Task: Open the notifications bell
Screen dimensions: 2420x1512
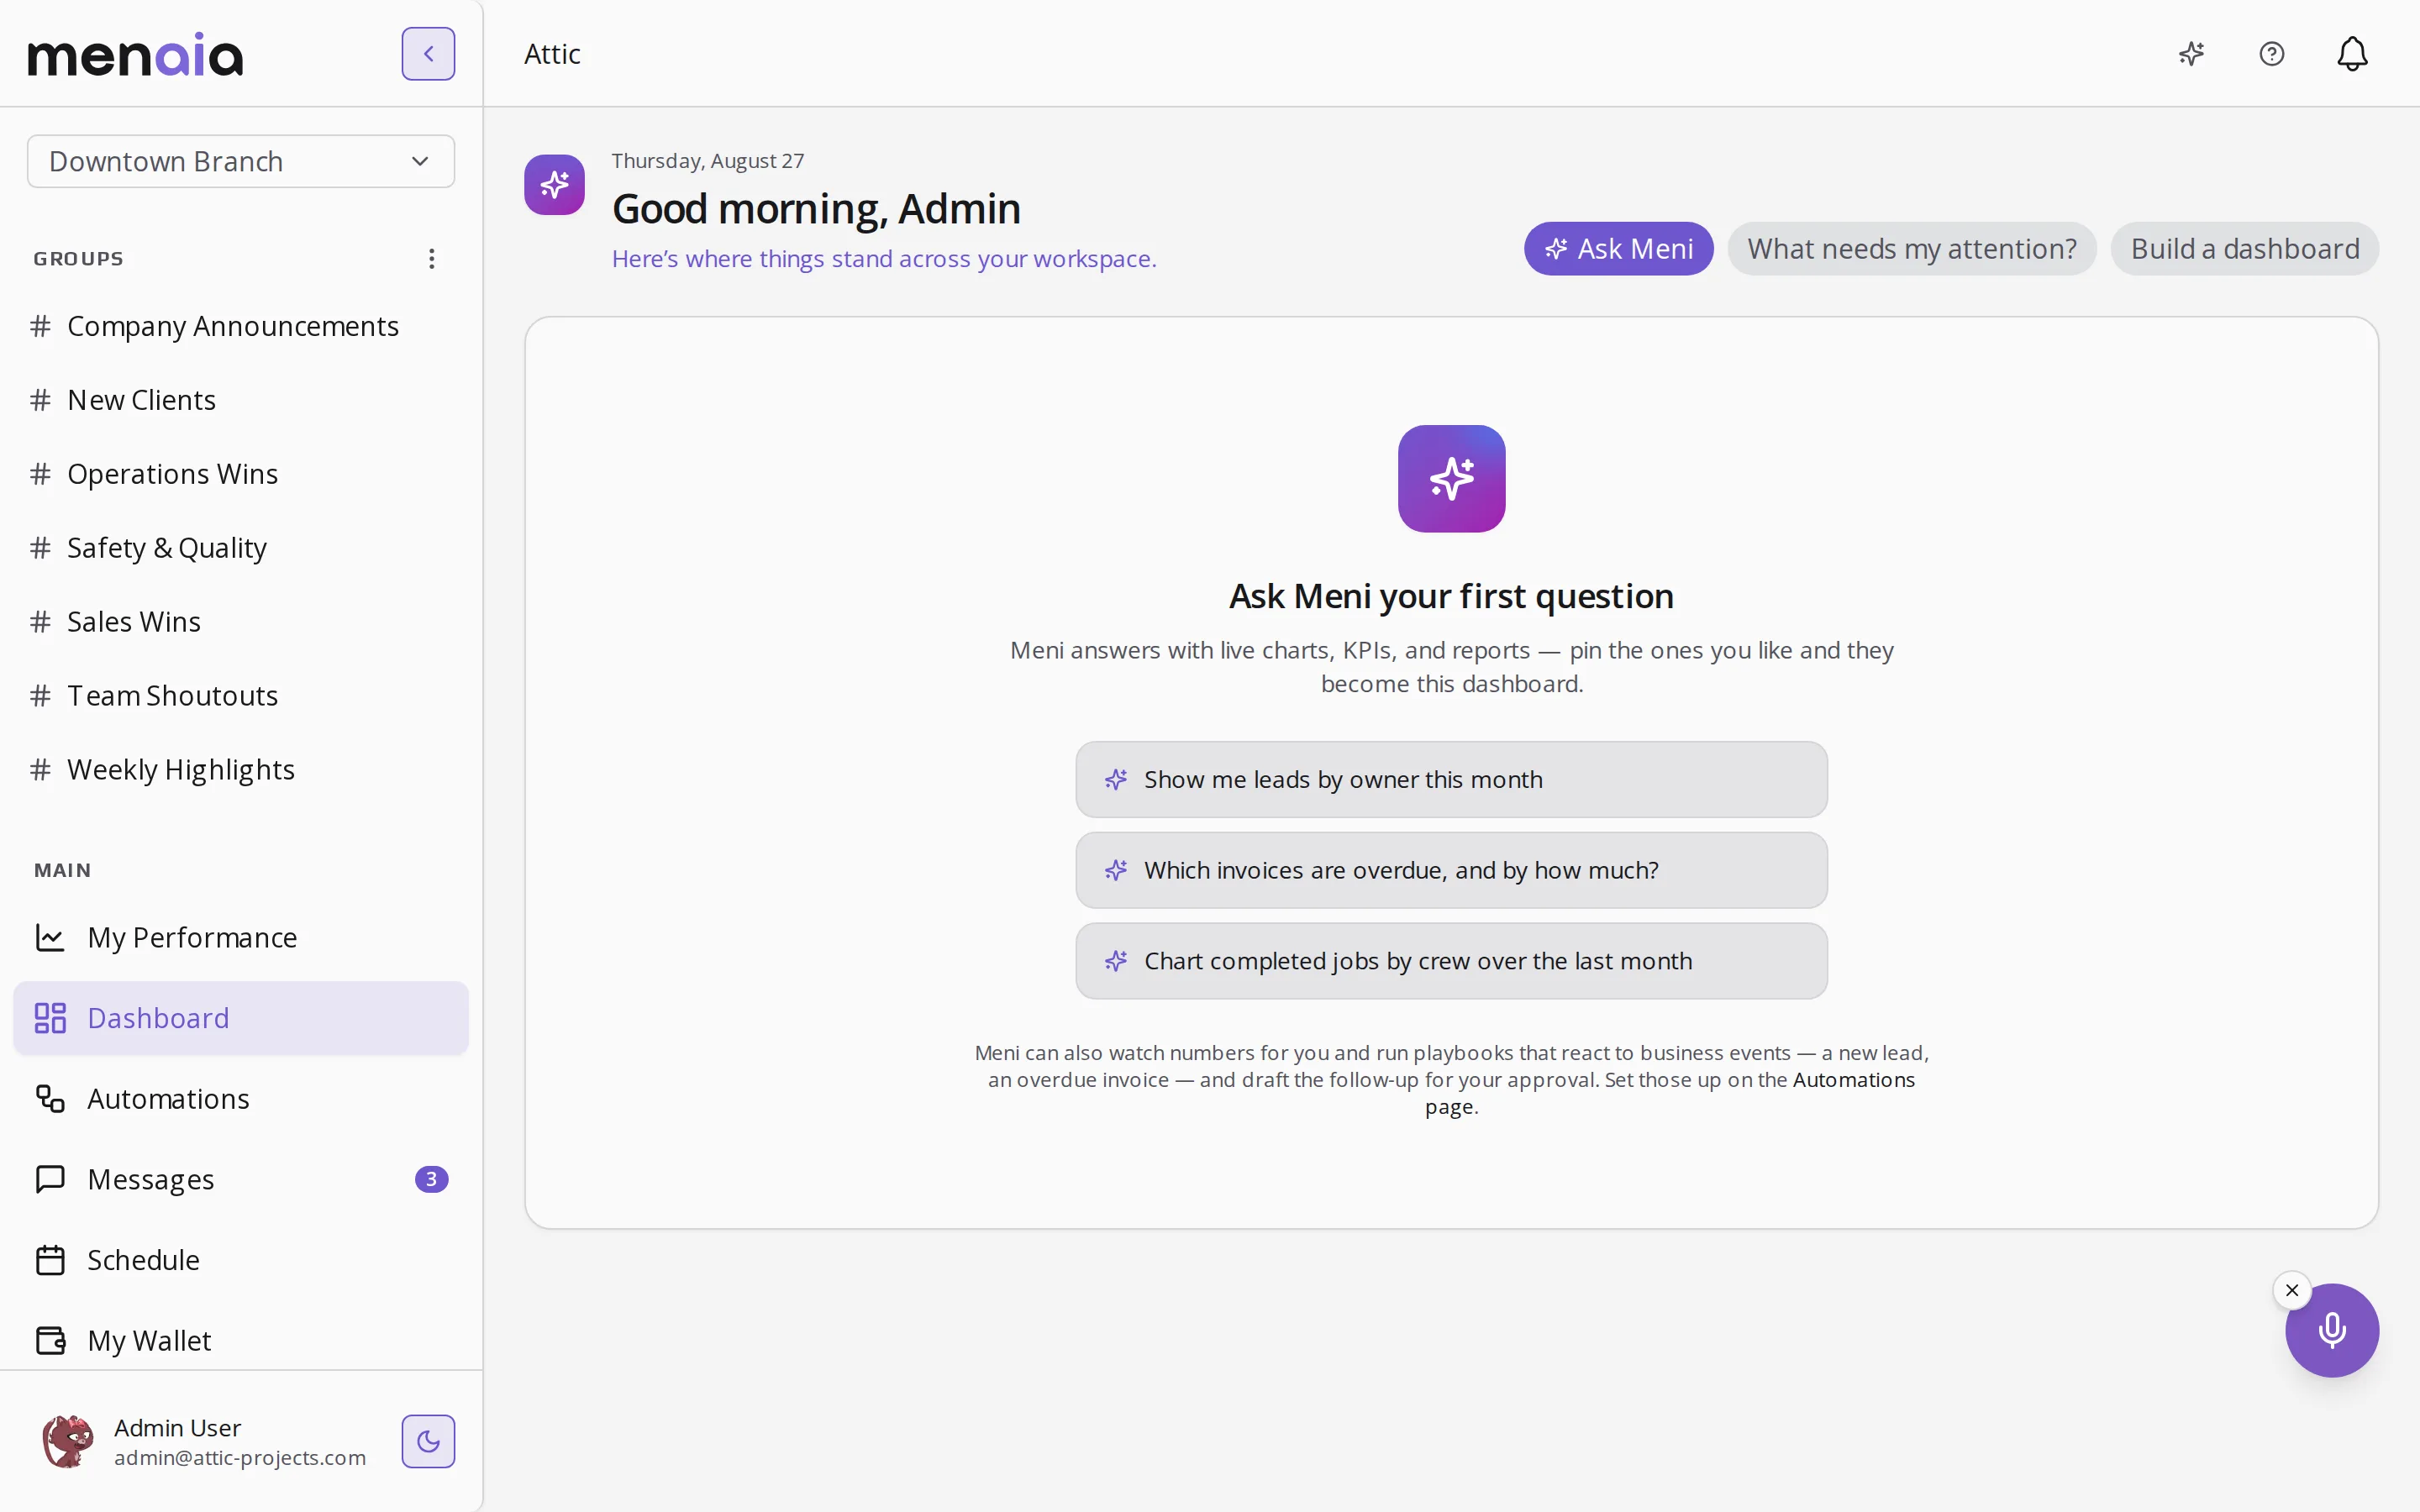Action: pos(2352,54)
